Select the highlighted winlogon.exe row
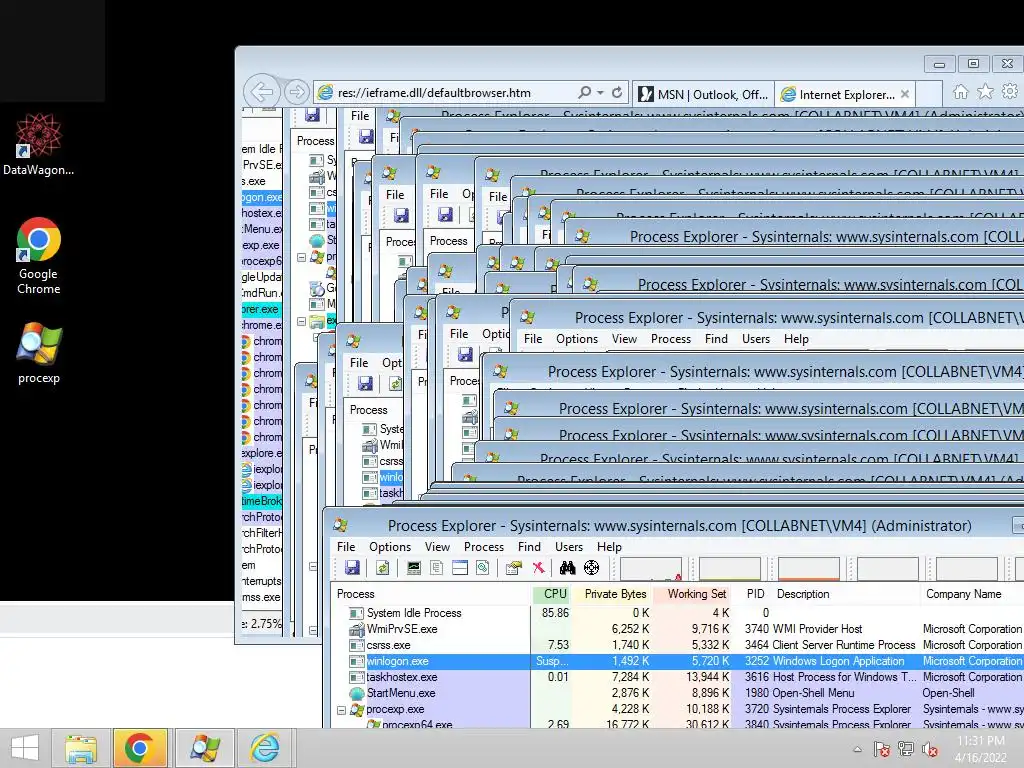Screen dimensions: 1024x768 [x=677, y=661]
